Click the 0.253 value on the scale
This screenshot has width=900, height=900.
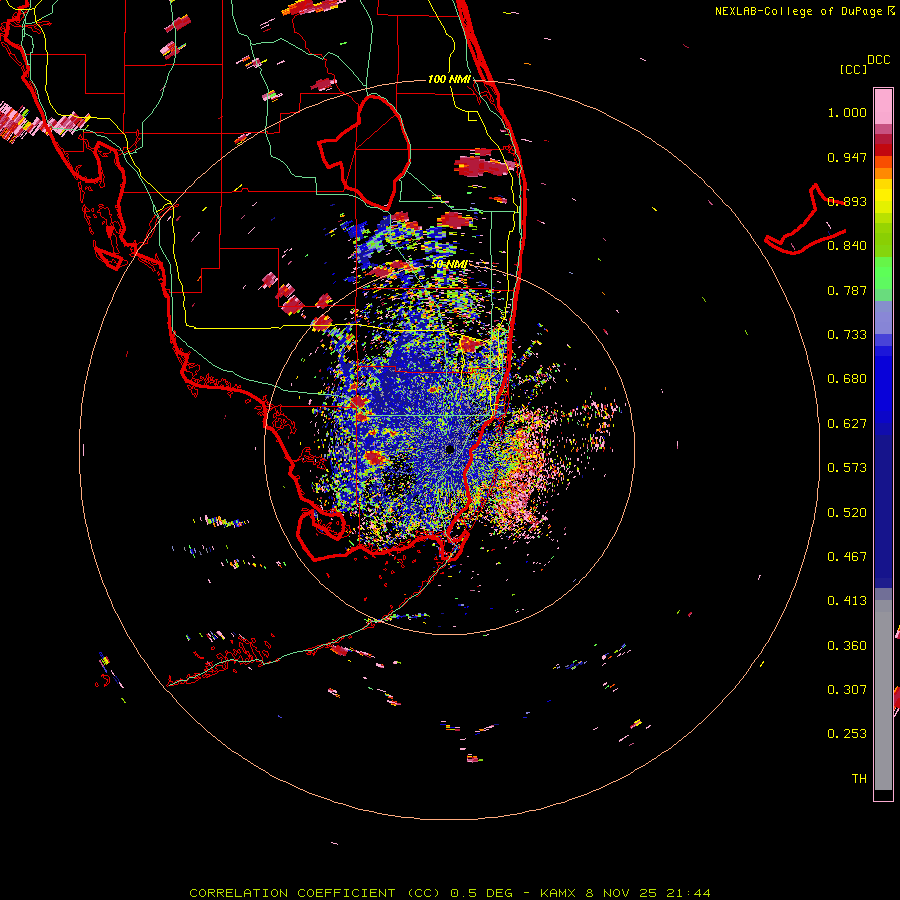pyautogui.click(x=847, y=734)
